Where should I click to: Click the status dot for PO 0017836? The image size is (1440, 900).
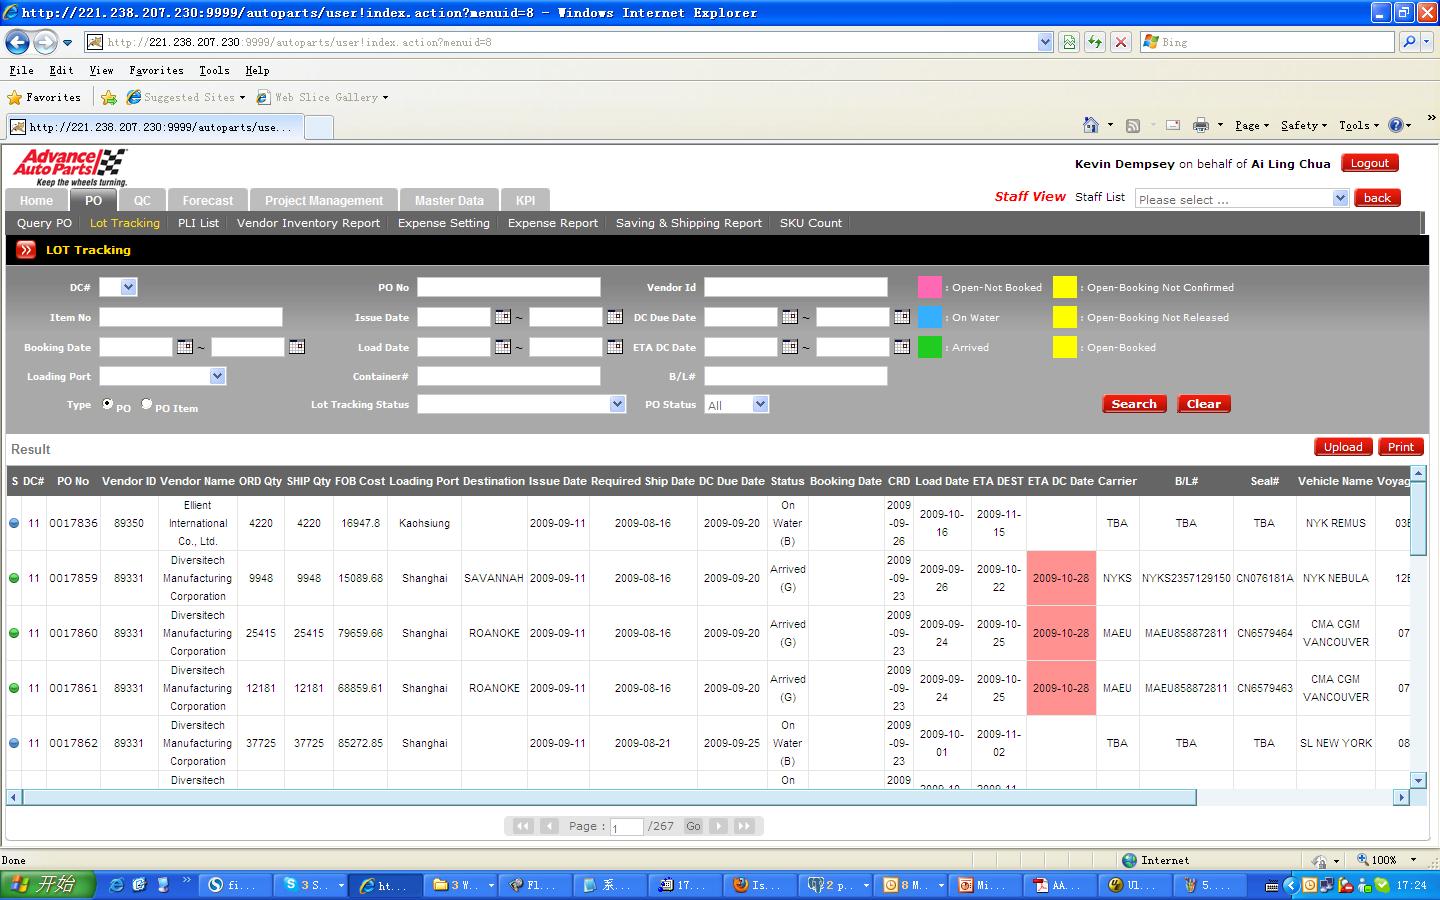click(14, 523)
